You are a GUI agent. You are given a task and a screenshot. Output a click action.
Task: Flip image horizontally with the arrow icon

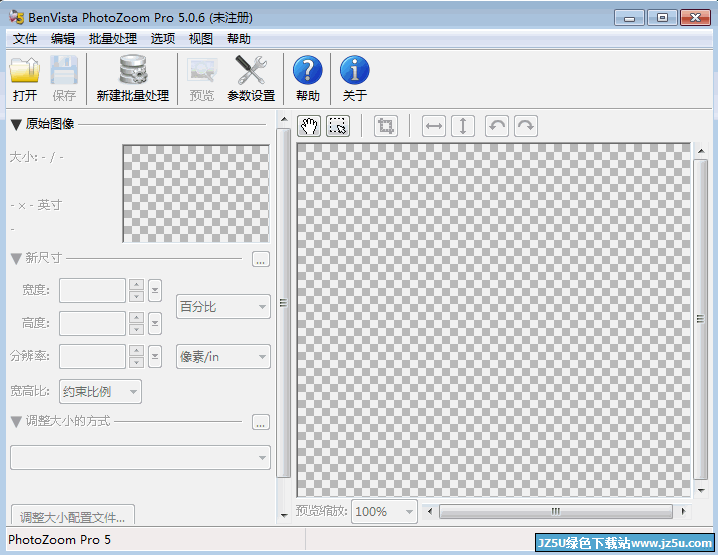[x=434, y=126]
